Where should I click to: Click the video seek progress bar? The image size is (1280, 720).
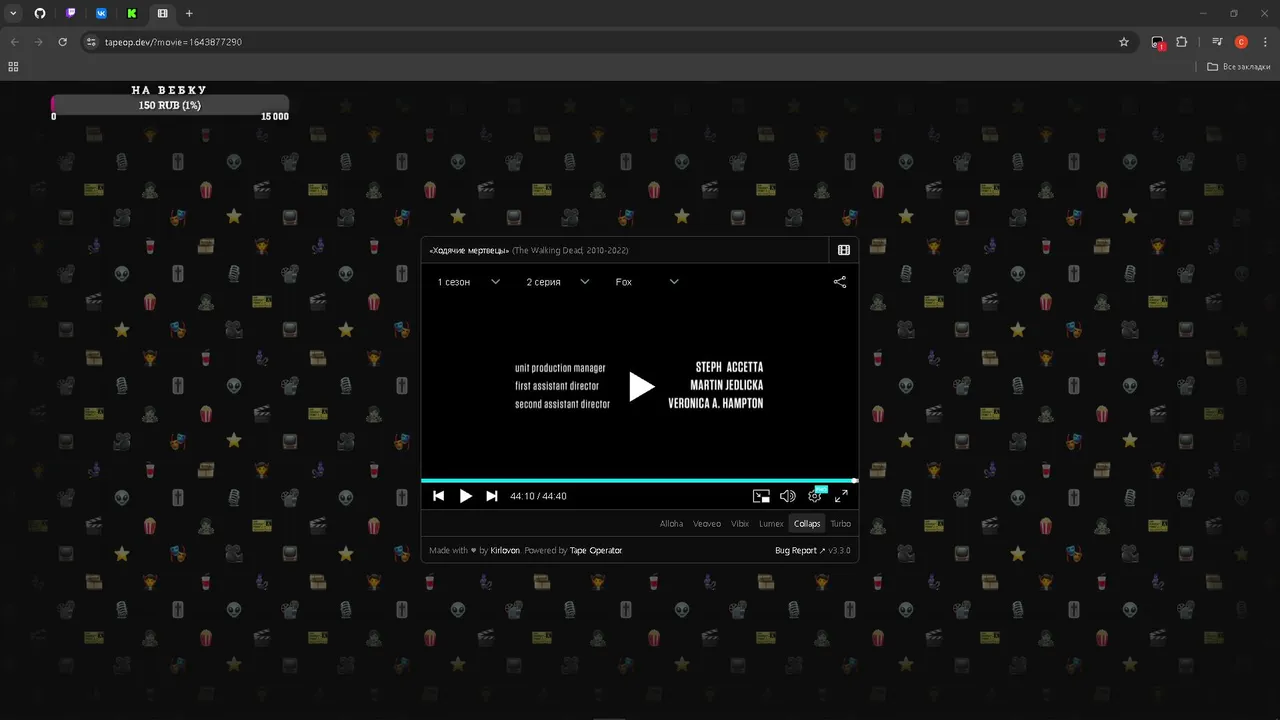(x=640, y=481)
